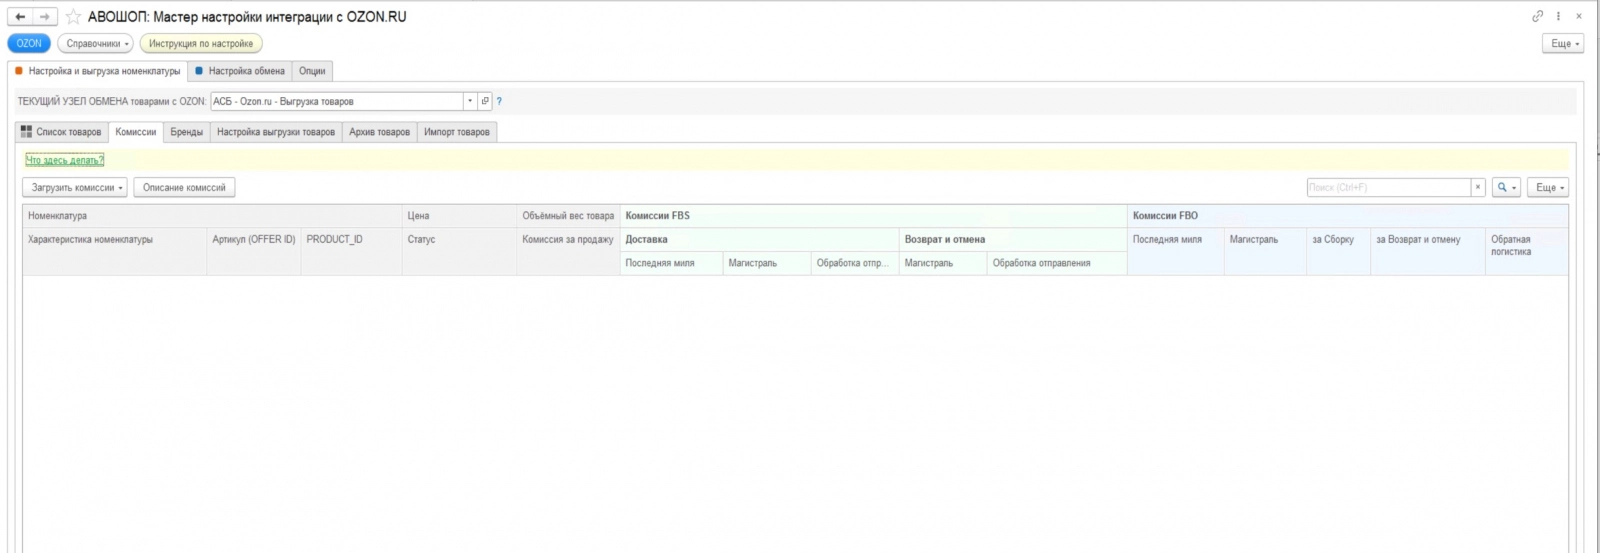Expand the table's Еще menu

[x=1547, y=187]
